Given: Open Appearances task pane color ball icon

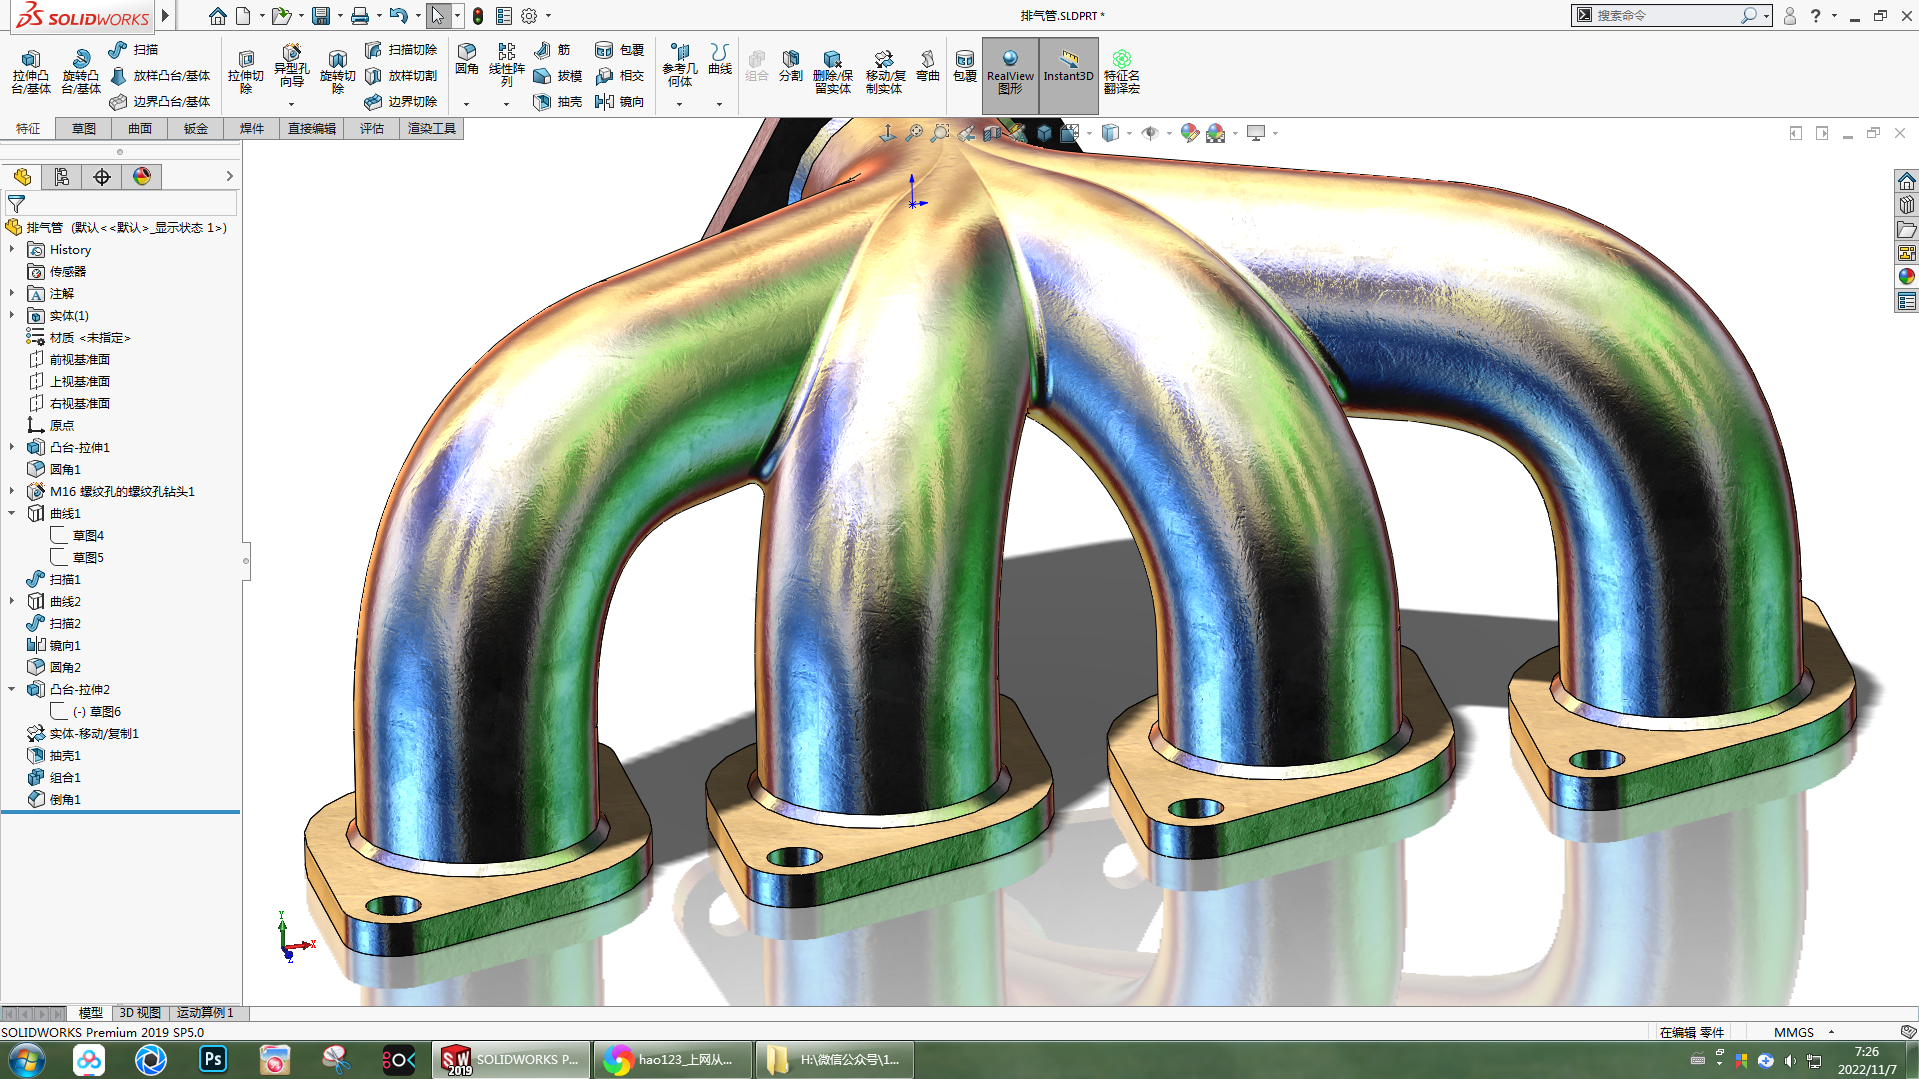Looking at the screenshot, I should pos(1907,277).
